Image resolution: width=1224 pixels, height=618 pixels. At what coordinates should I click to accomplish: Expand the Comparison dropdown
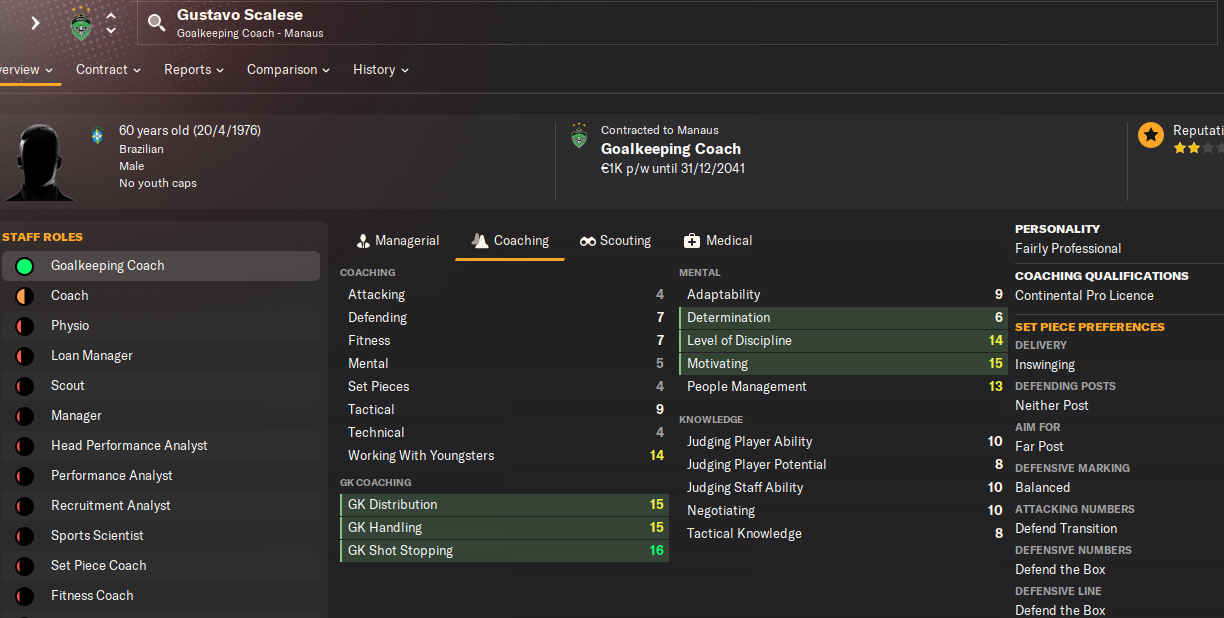point(288,70)
